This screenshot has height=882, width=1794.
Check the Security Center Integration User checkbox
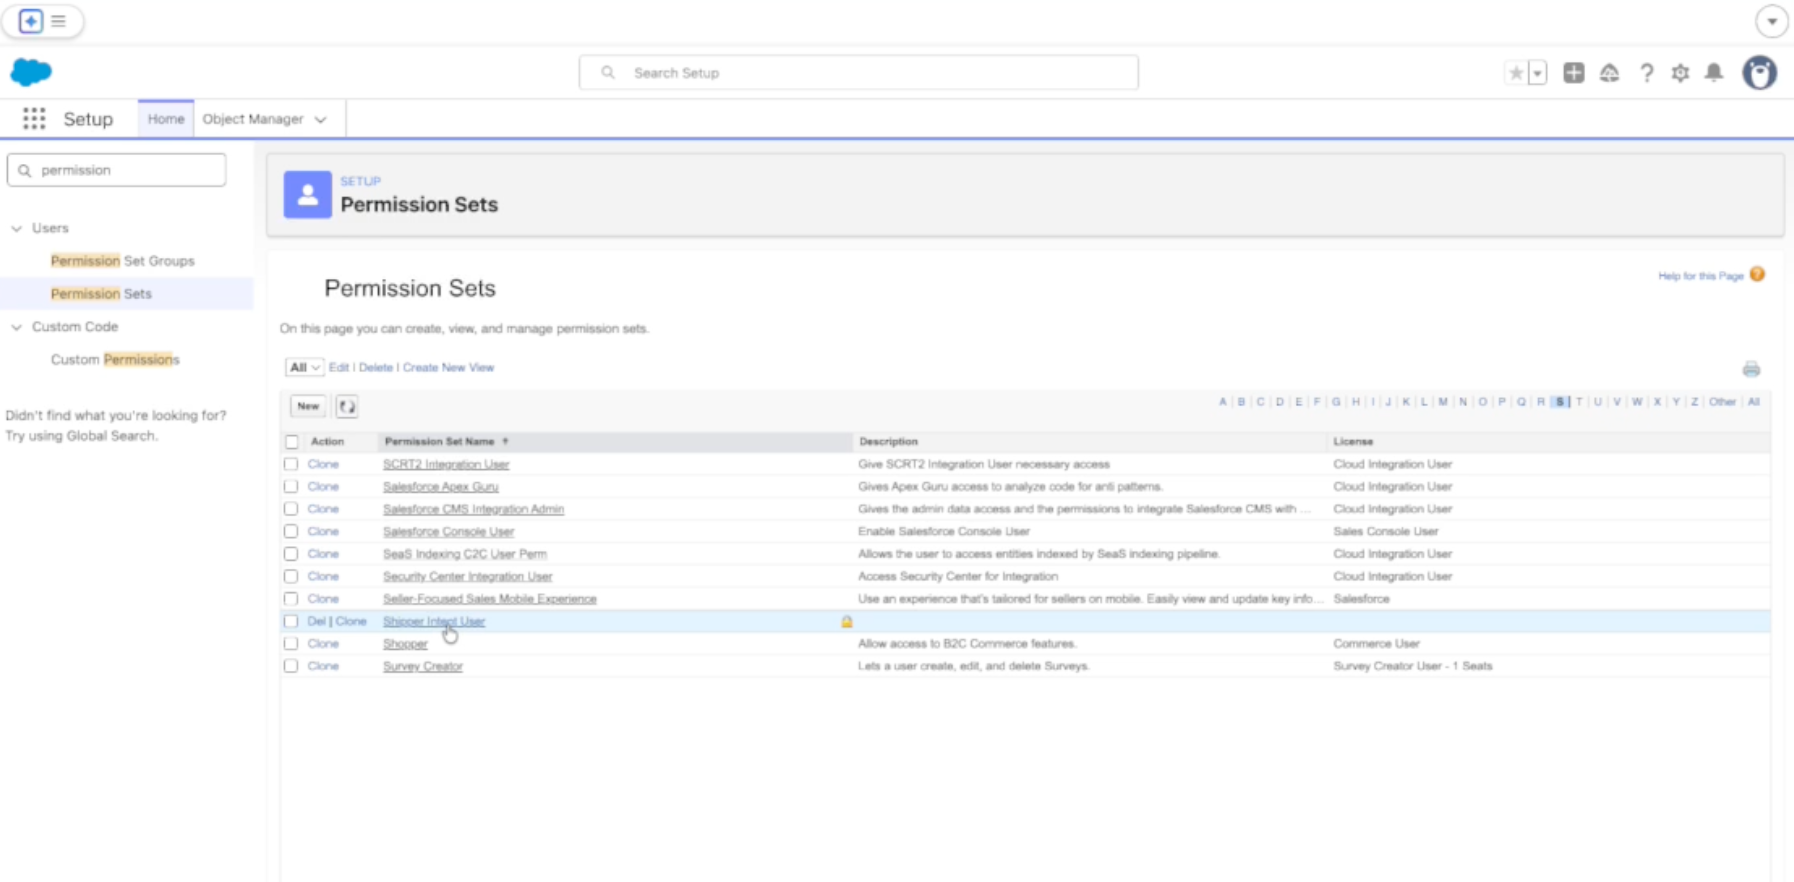(291, 576)
